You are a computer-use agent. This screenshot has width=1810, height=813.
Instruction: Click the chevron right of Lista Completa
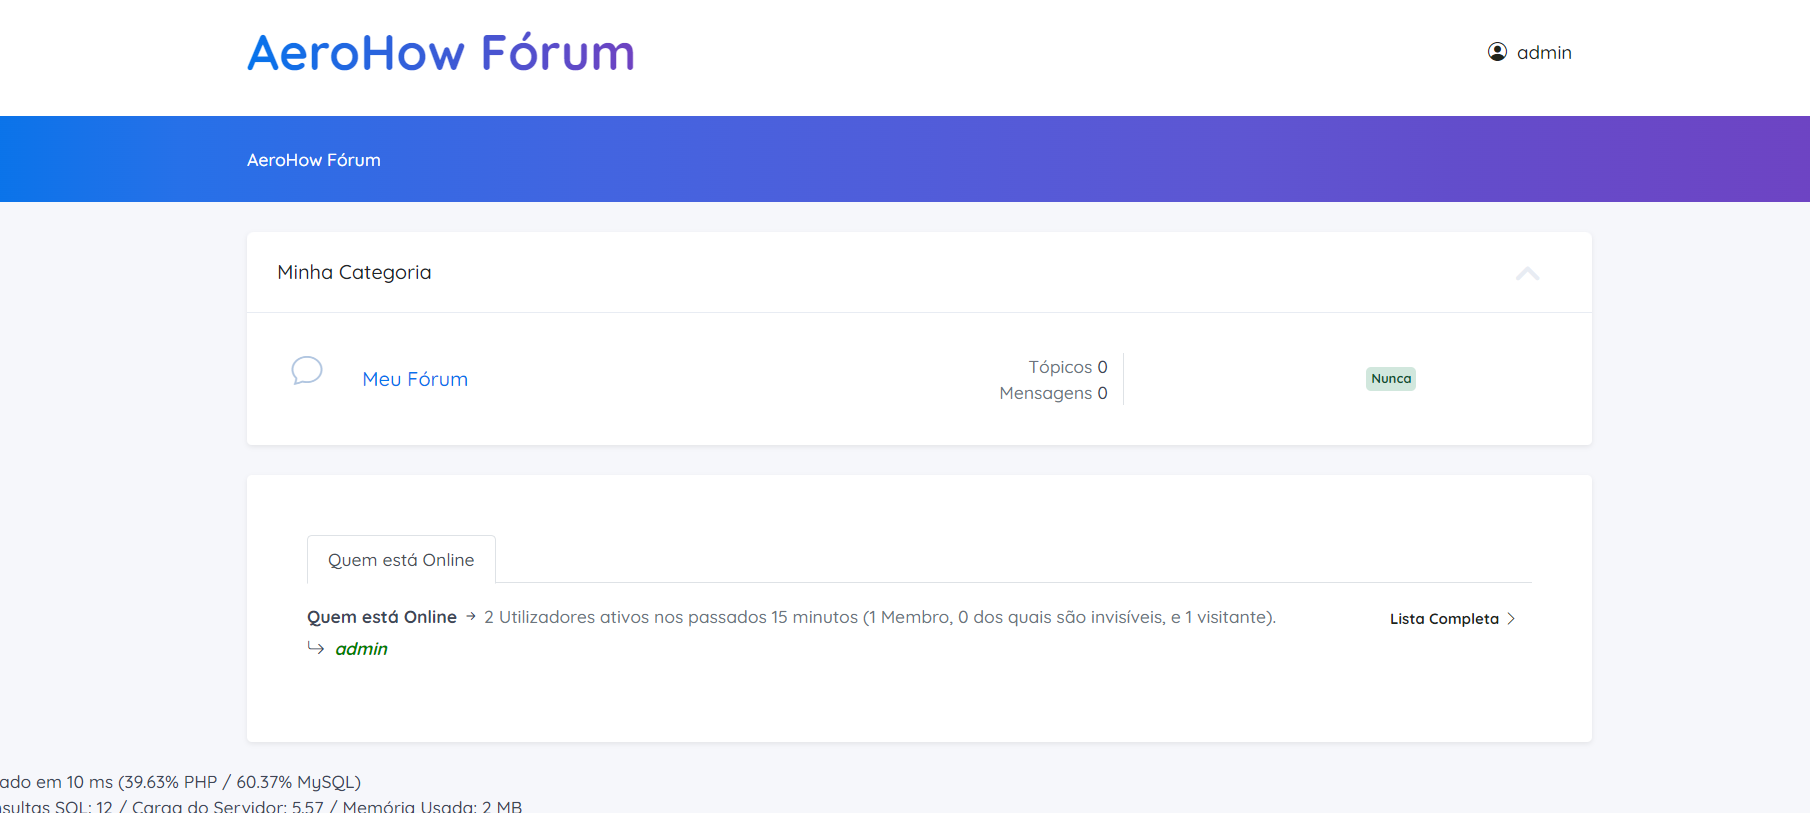coord(1511,619)
